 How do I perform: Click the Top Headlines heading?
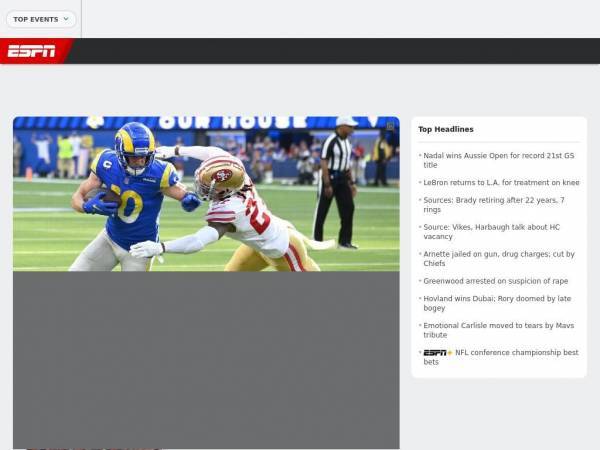click(446, 129)
